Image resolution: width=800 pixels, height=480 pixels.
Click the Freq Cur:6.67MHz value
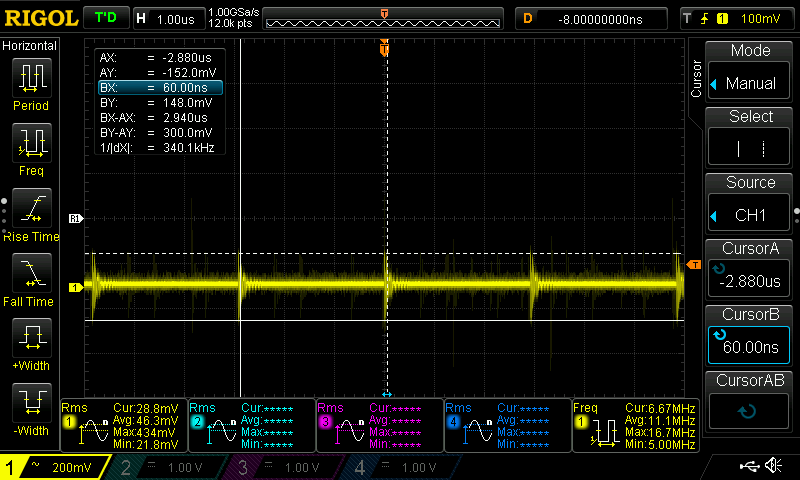coord(660,408)
